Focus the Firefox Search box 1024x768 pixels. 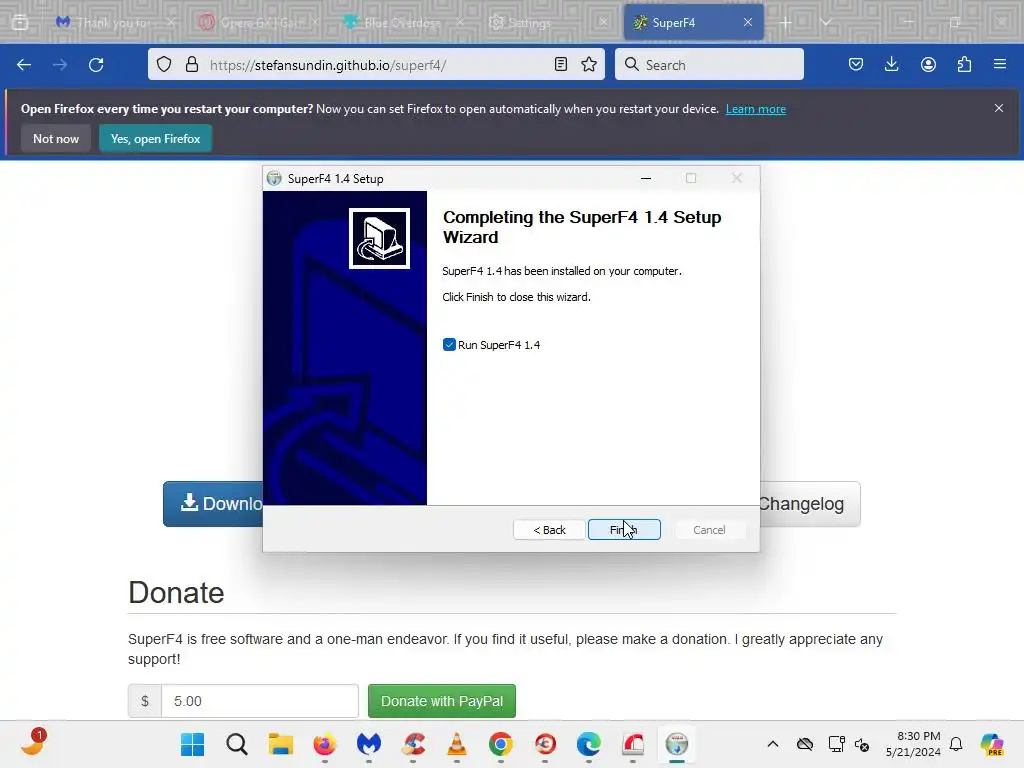[709, 65]
